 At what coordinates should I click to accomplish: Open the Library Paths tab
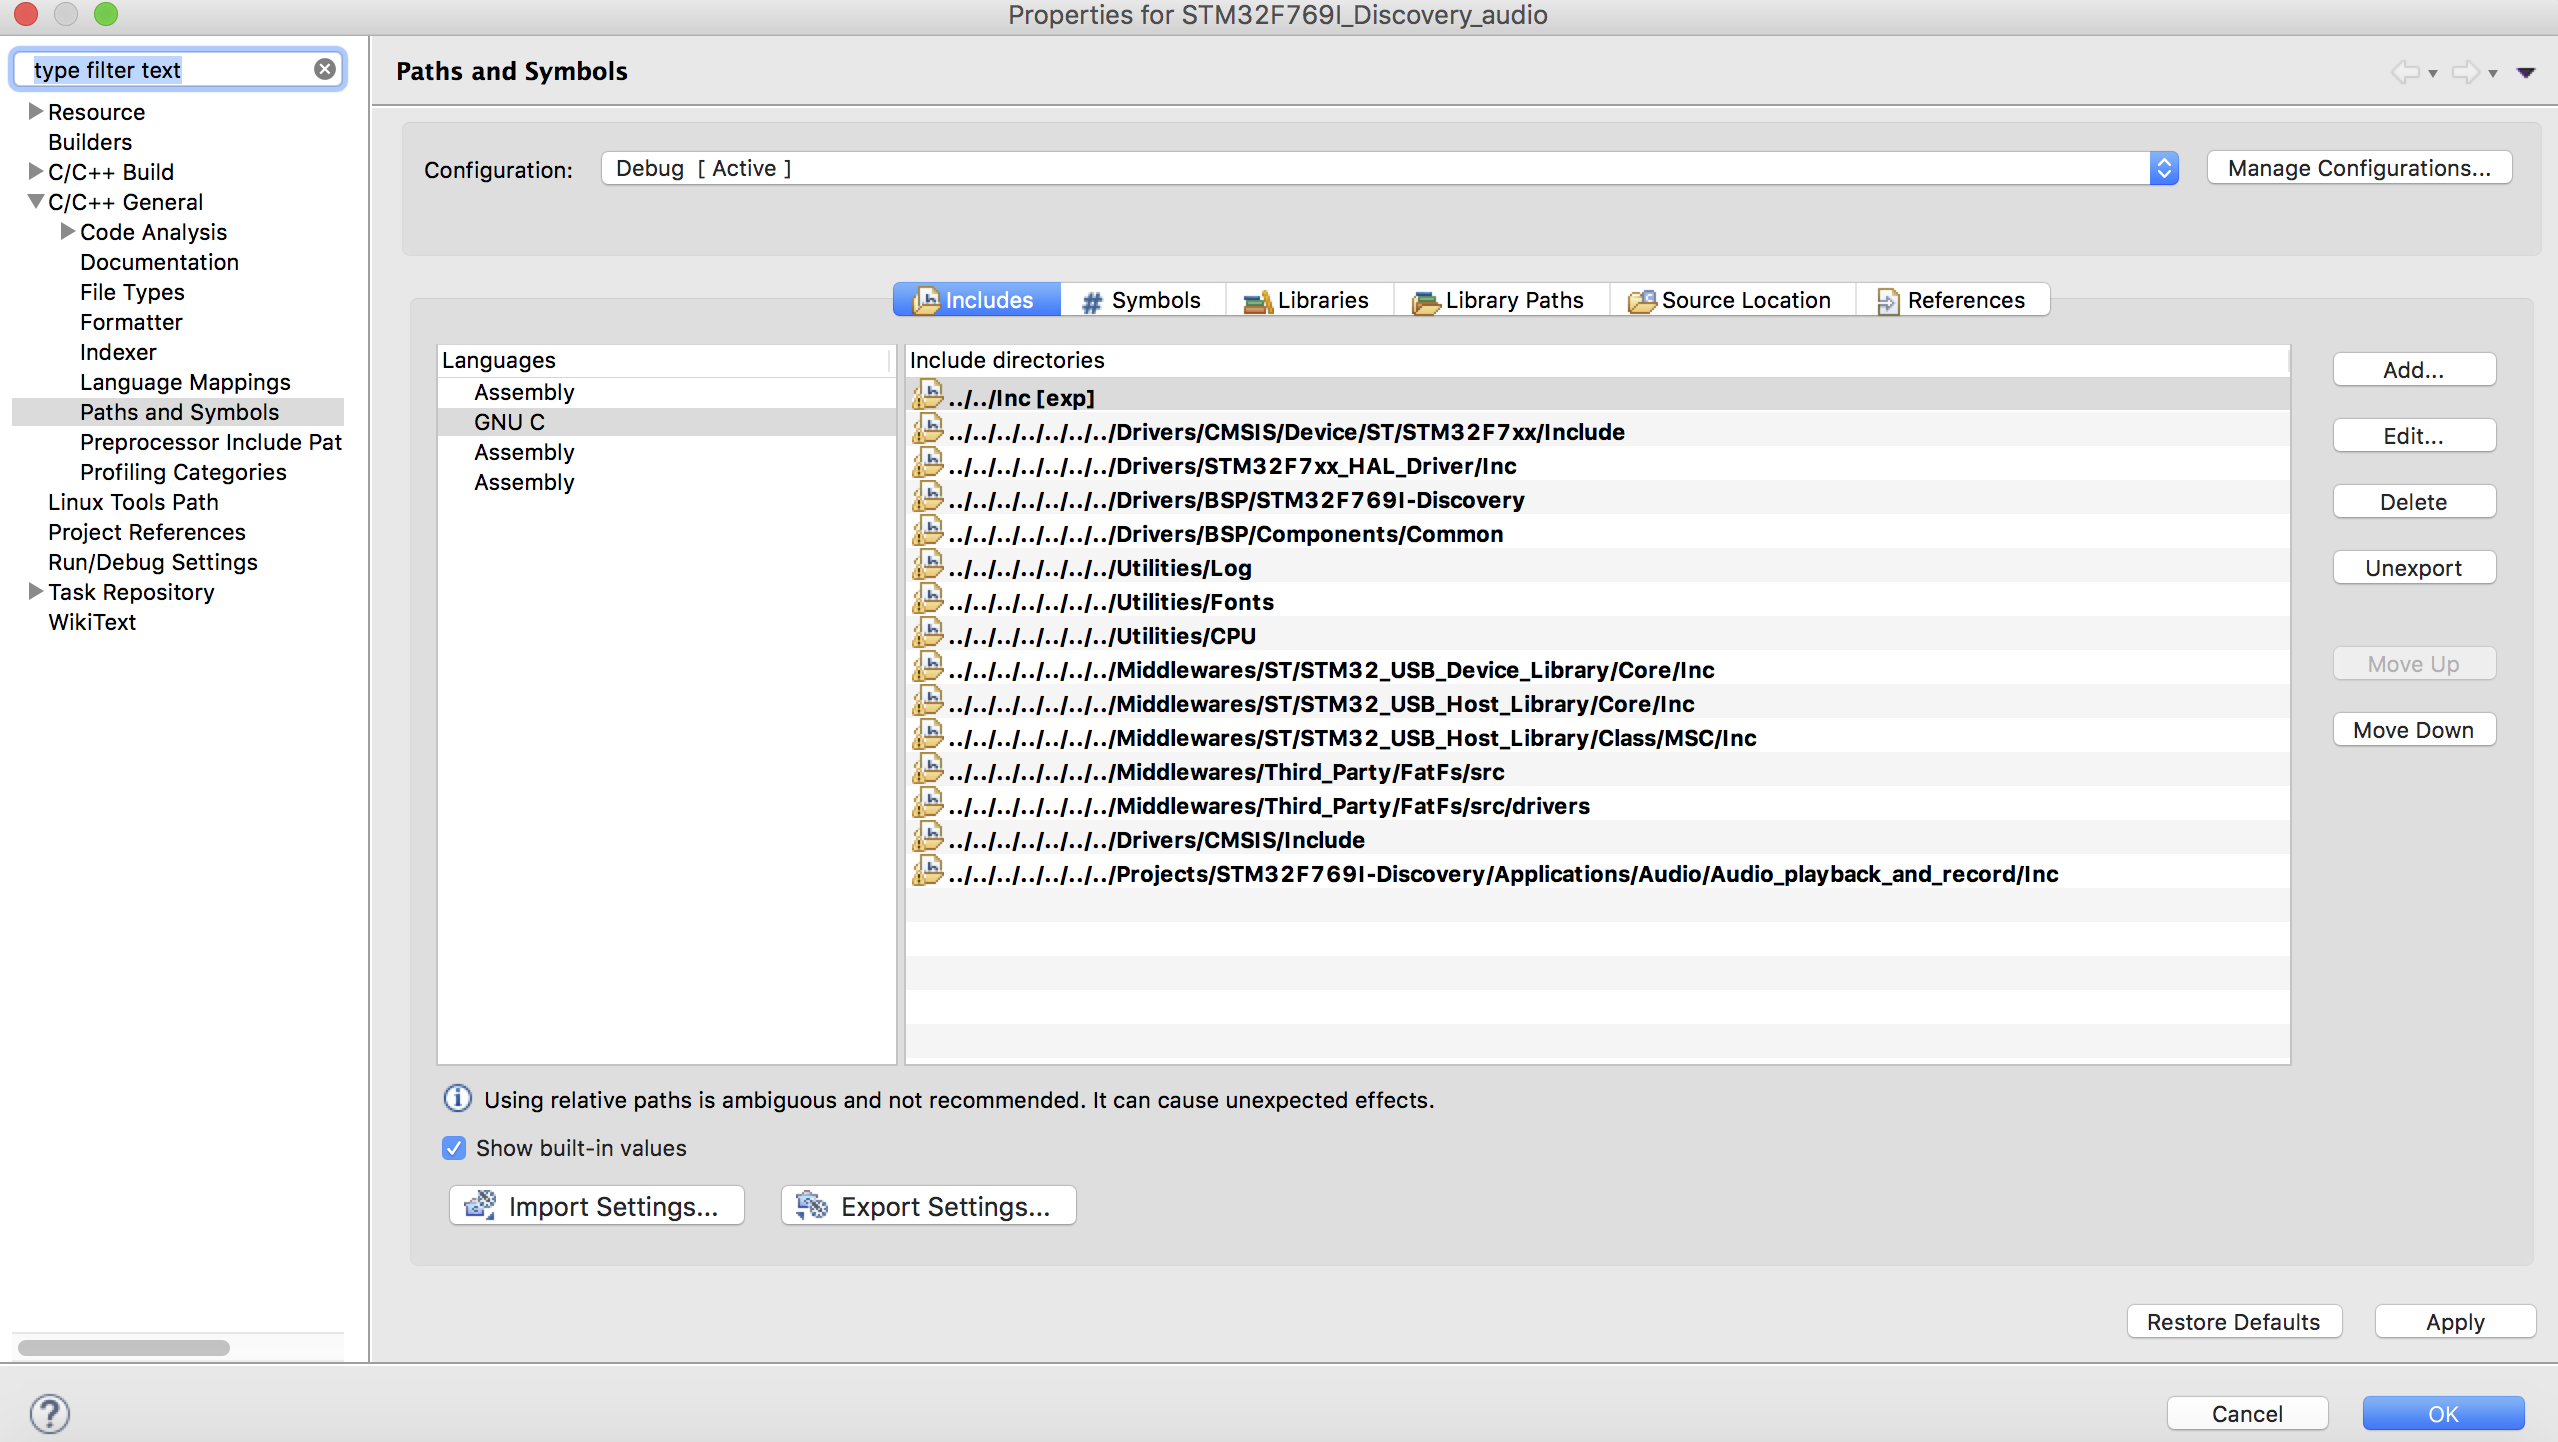1499,300
